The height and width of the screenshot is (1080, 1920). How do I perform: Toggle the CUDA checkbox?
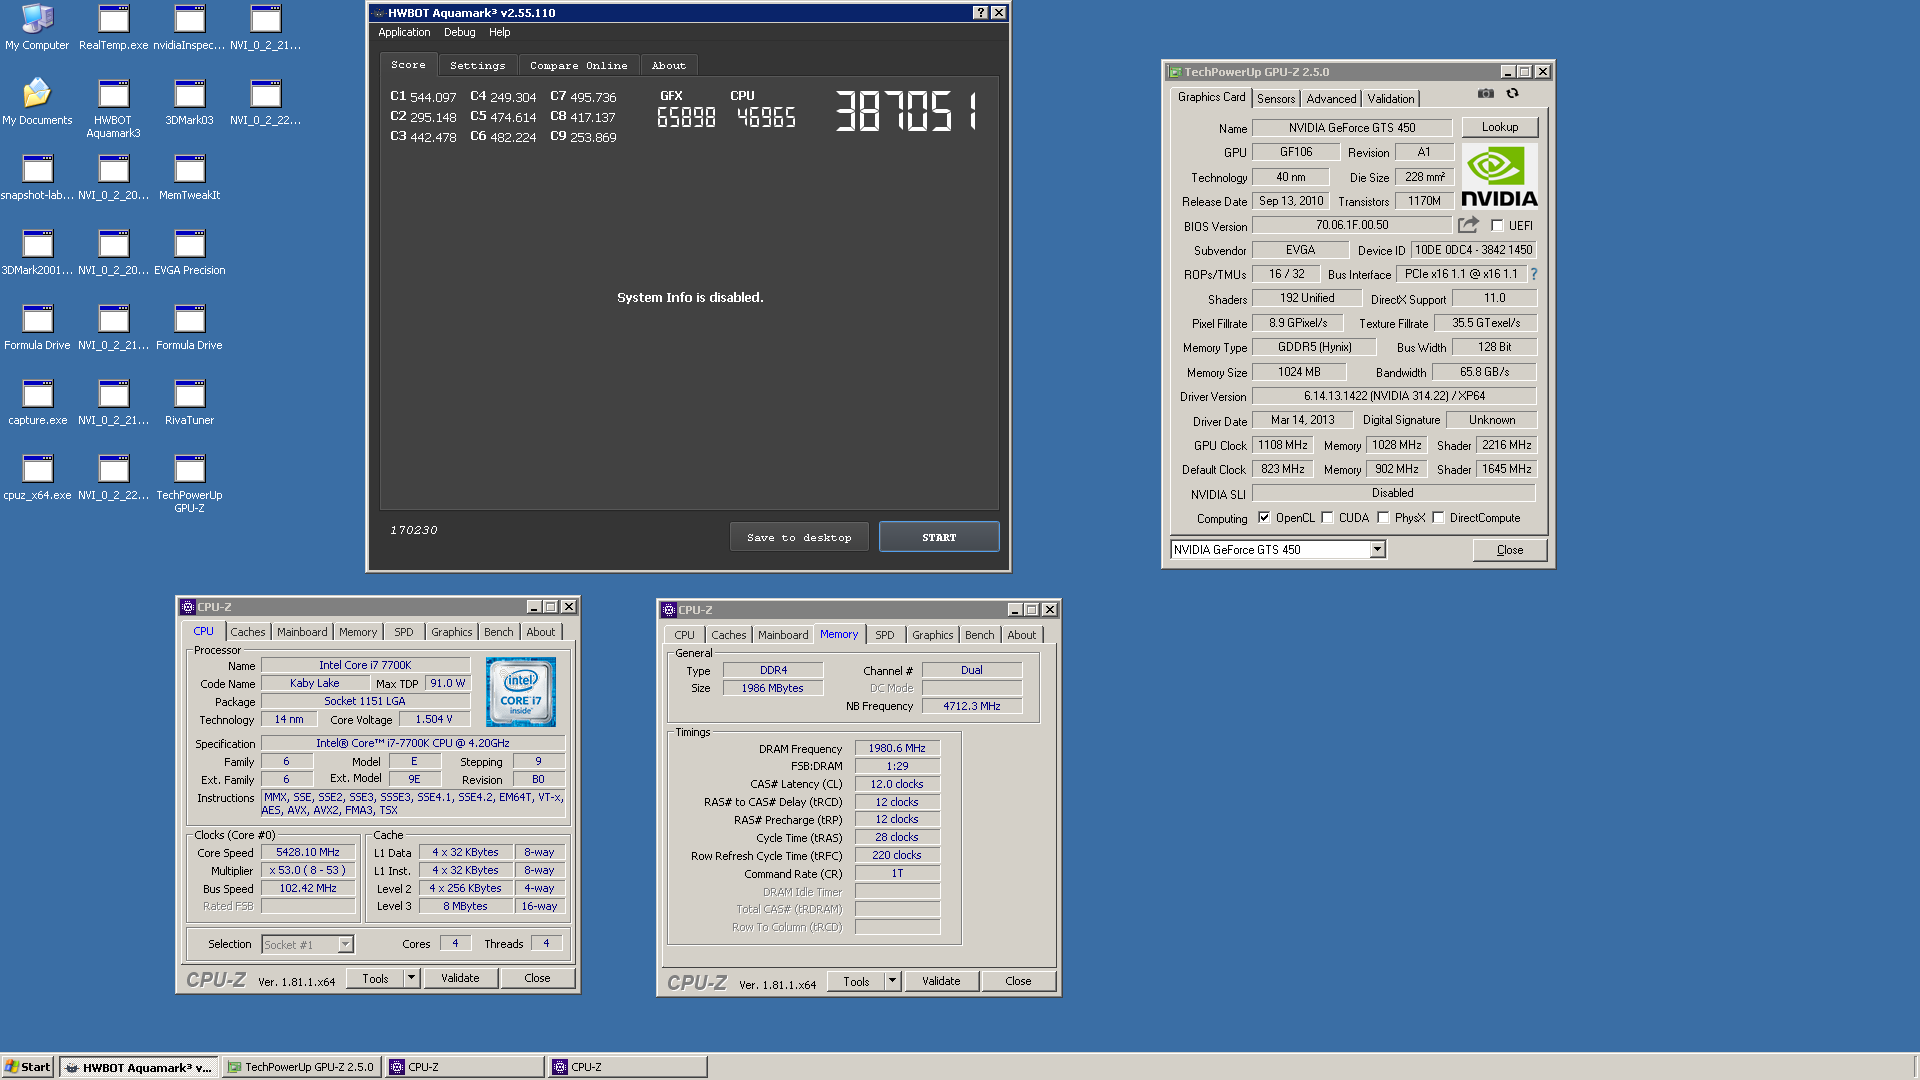point(1327,518)
